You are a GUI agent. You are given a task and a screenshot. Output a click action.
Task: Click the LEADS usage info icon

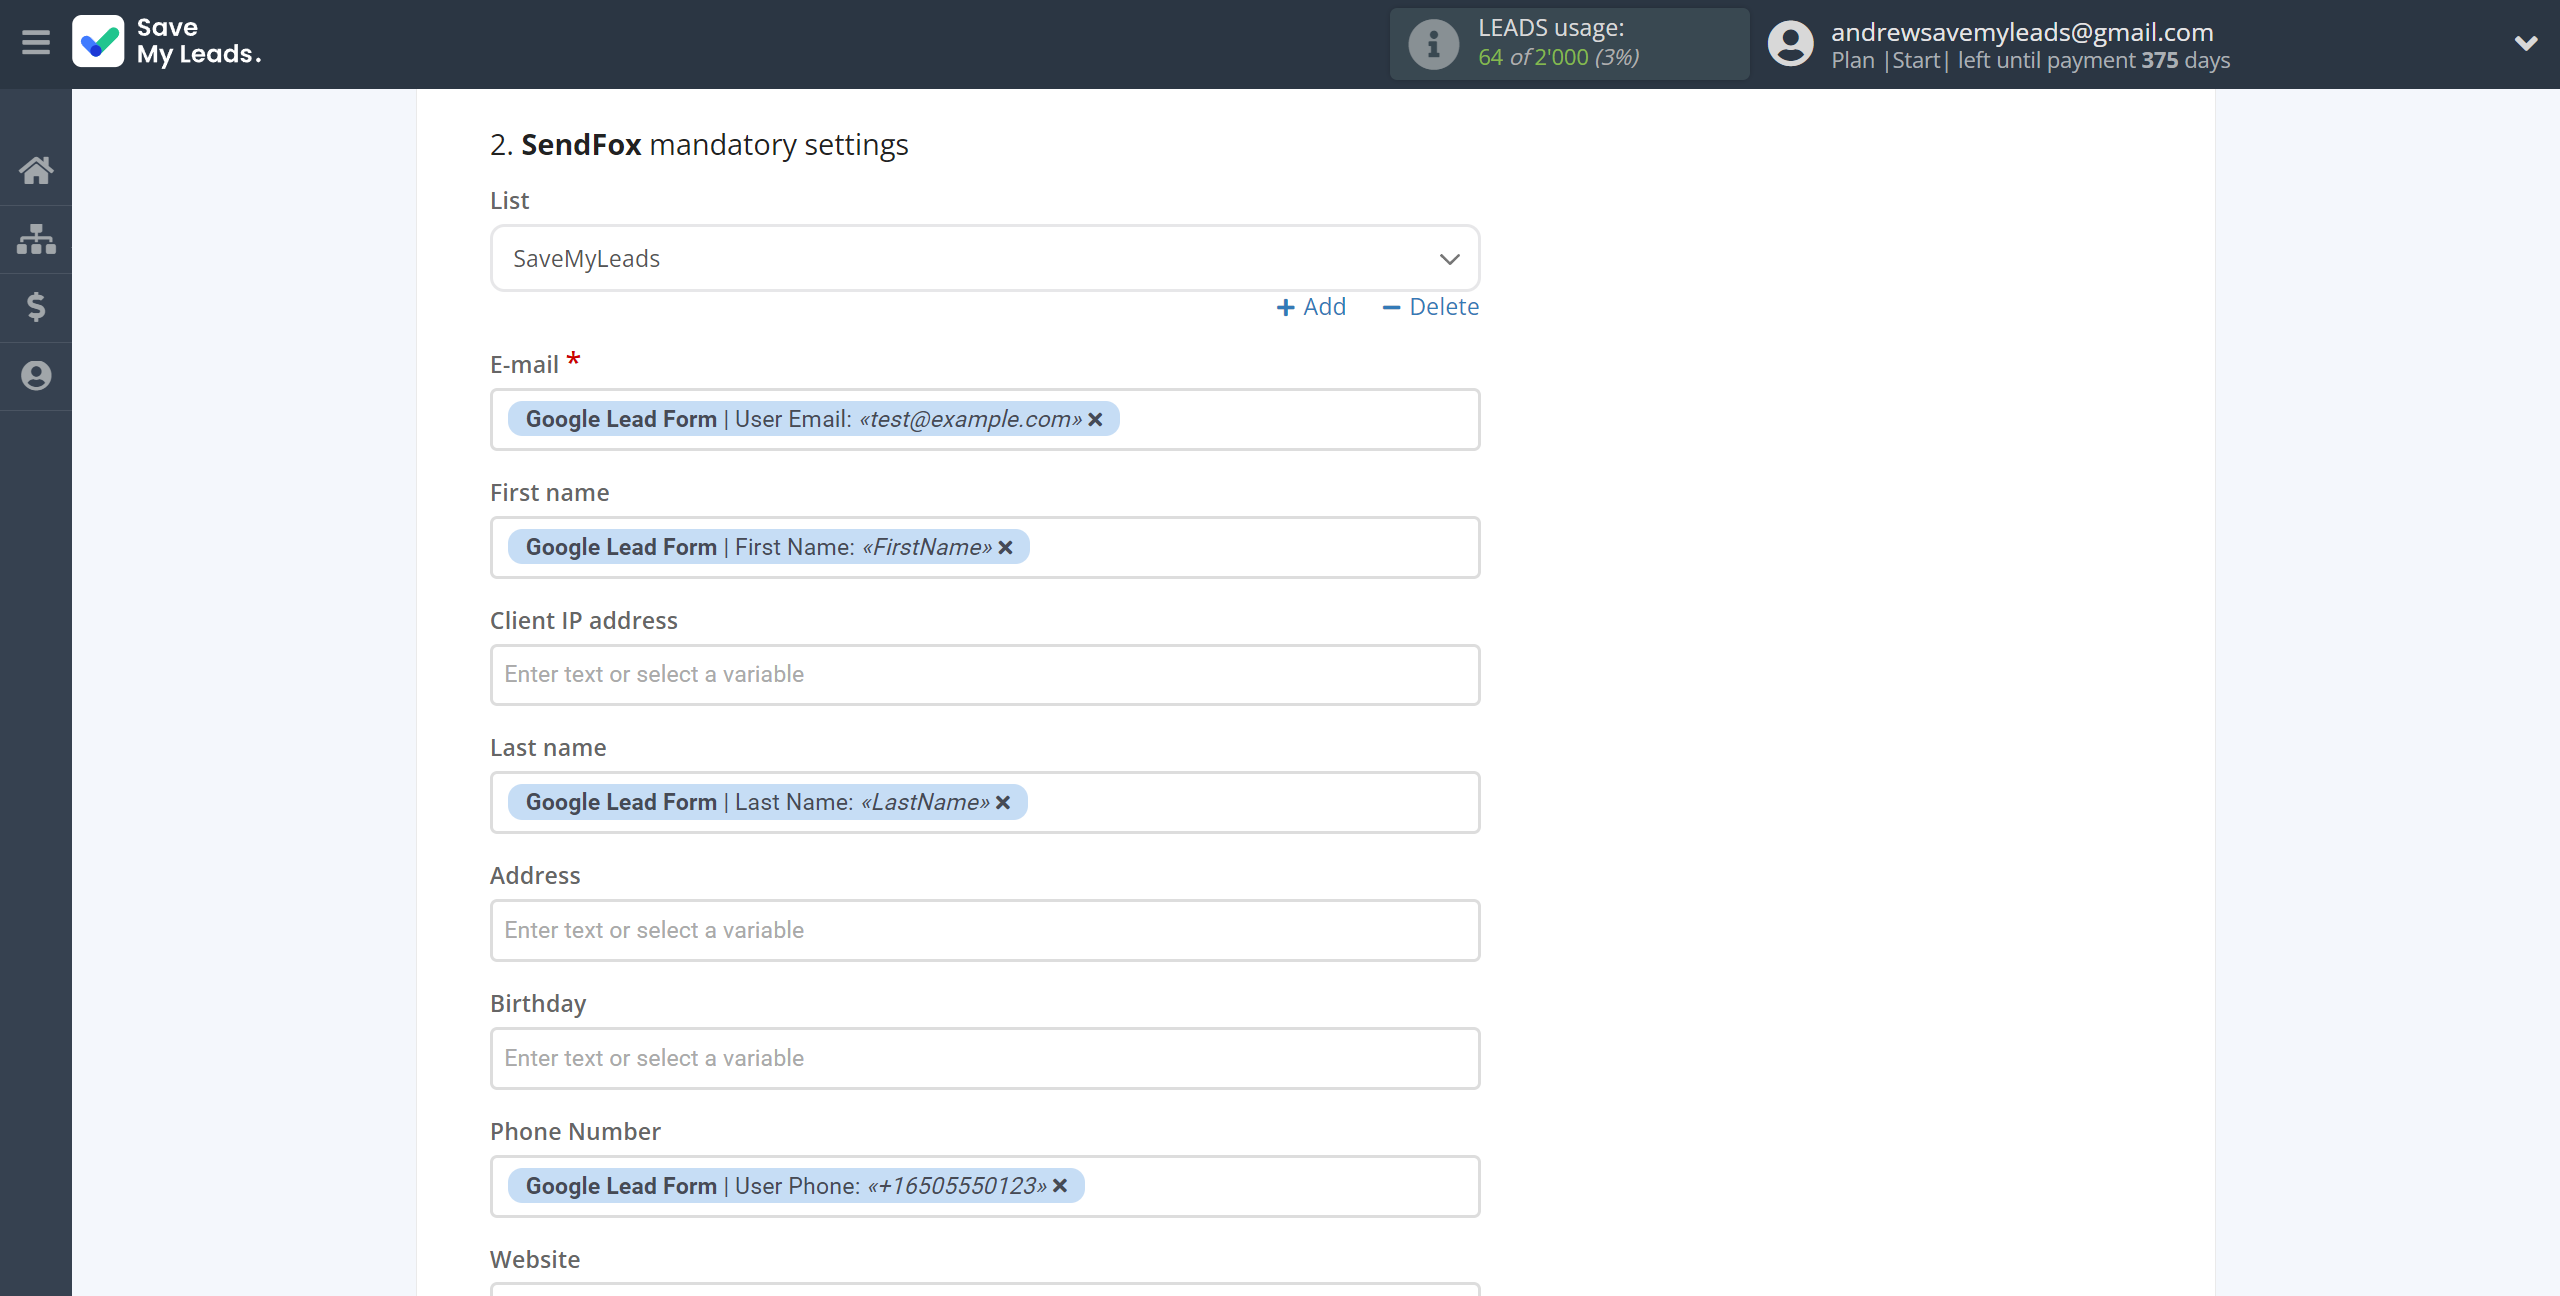click(1433, 44)
